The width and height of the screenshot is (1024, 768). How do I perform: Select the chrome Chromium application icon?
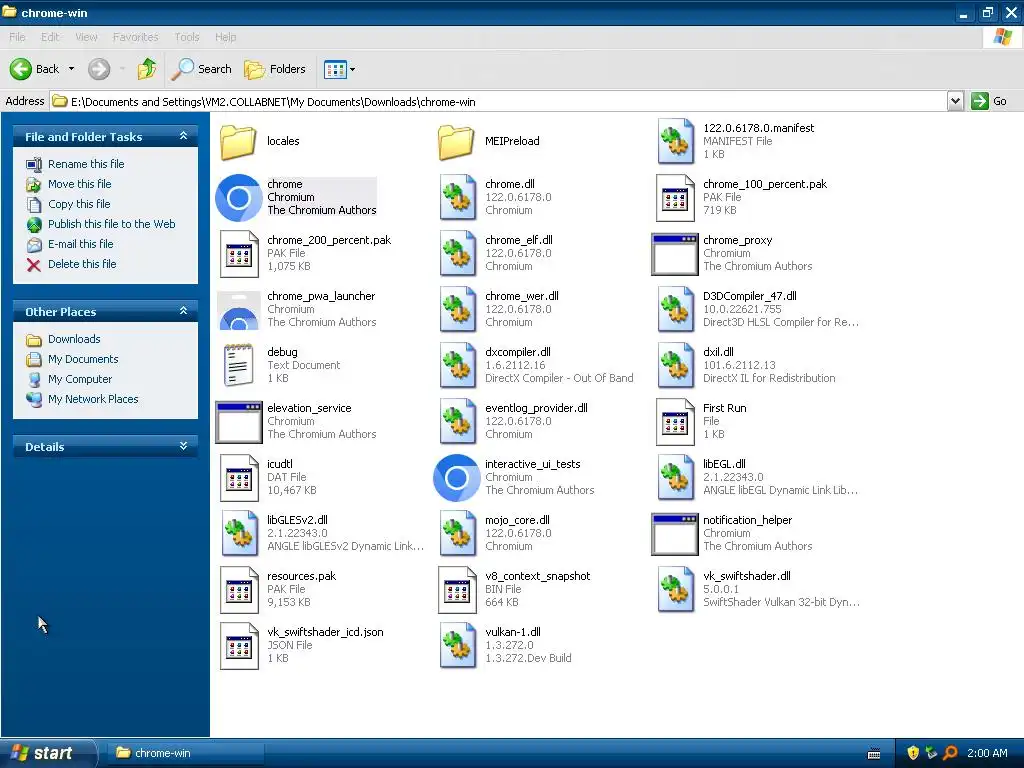point(238,197)
